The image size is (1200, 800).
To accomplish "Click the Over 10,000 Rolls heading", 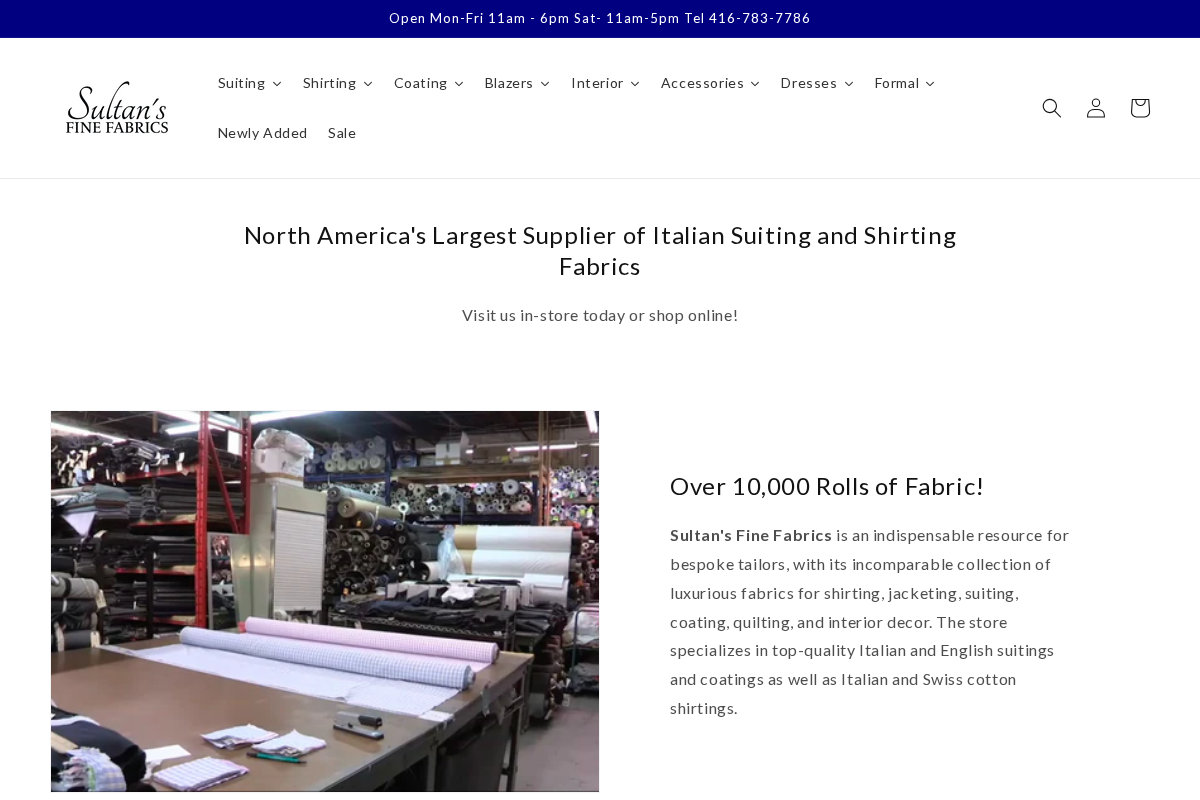I will pos(826,486).
